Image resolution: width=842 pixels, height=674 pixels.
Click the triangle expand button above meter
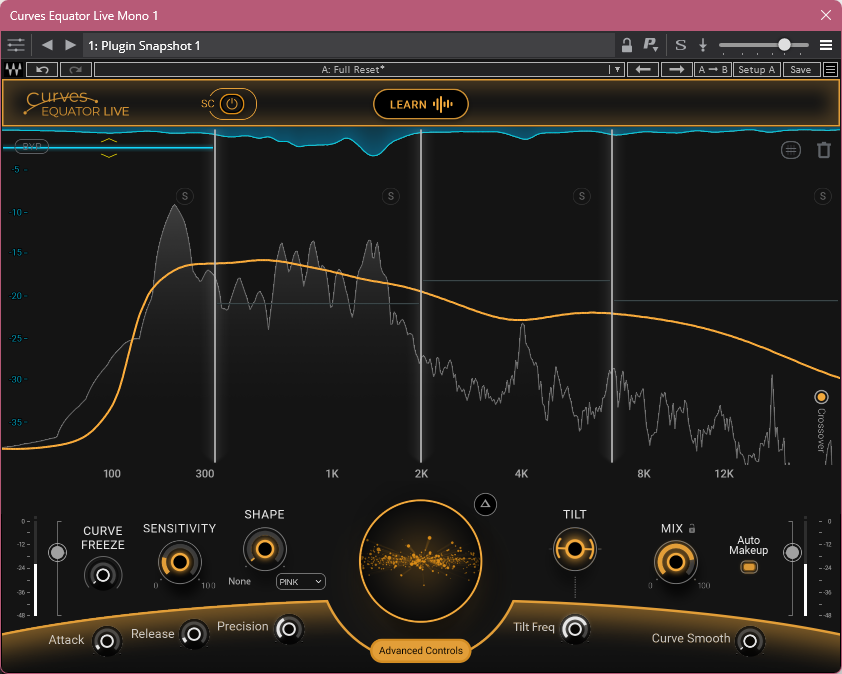tap(485, 504)
